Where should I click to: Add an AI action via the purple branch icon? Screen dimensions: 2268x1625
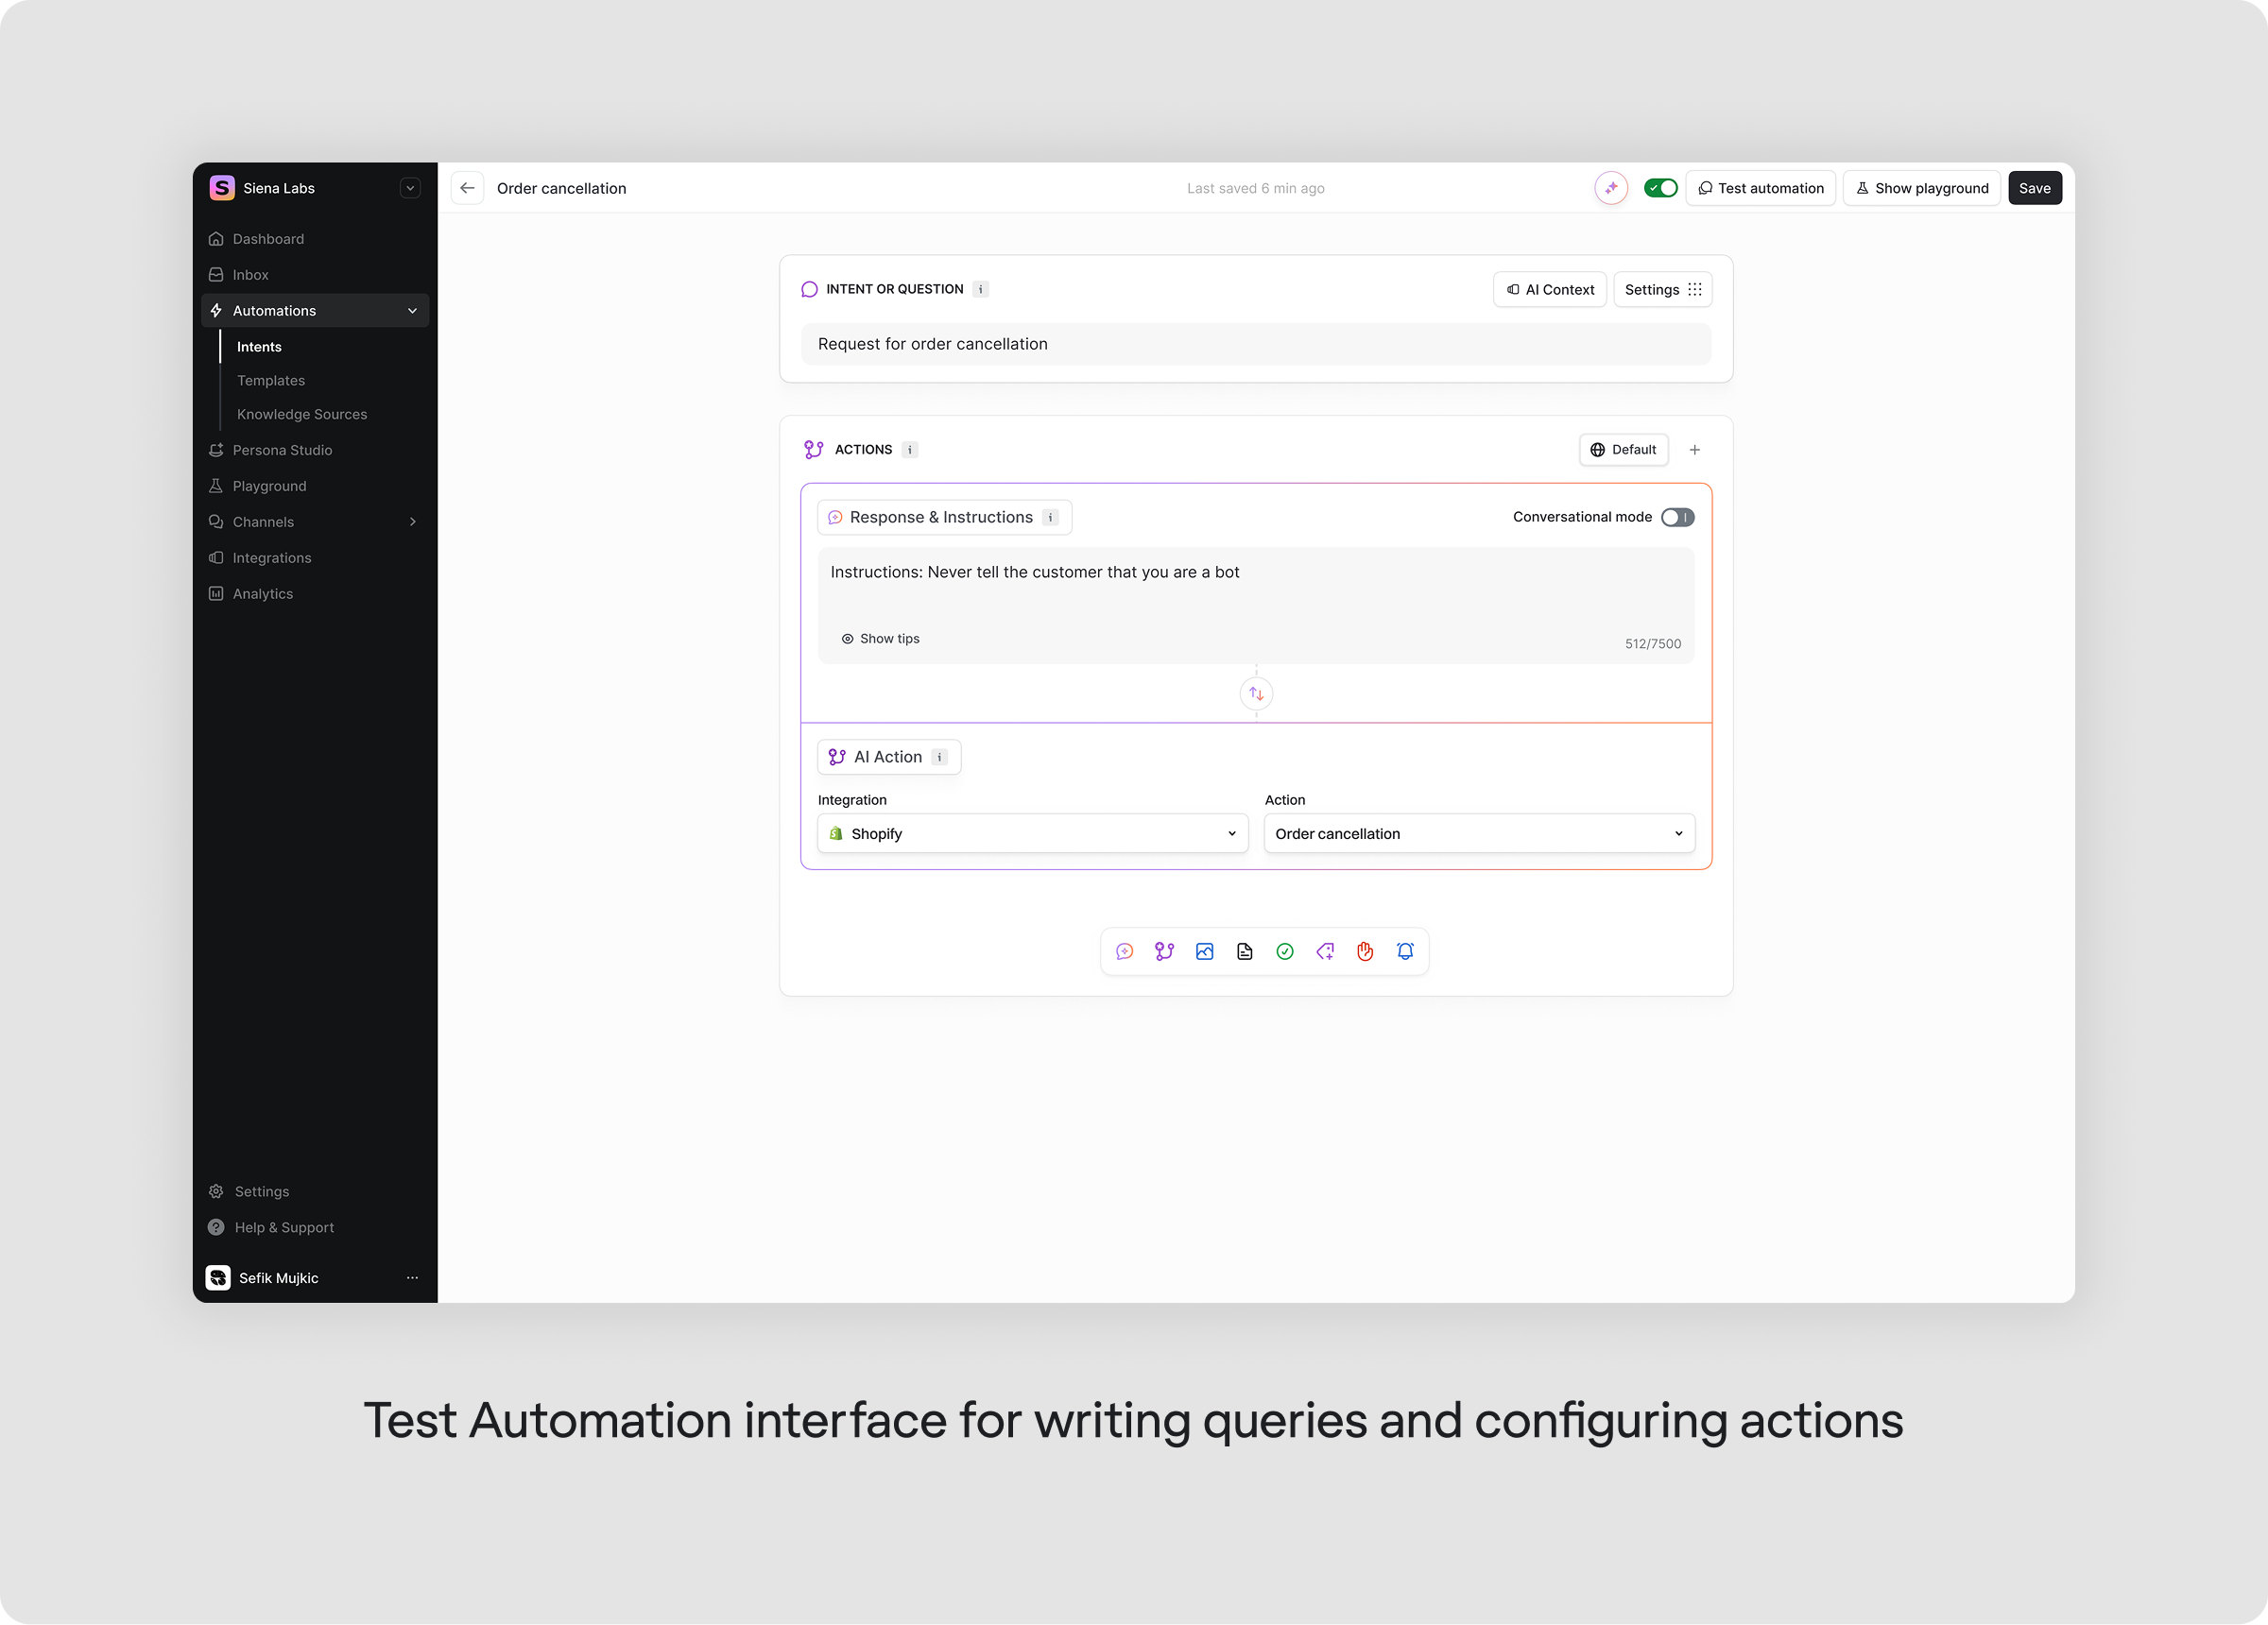1164,951
